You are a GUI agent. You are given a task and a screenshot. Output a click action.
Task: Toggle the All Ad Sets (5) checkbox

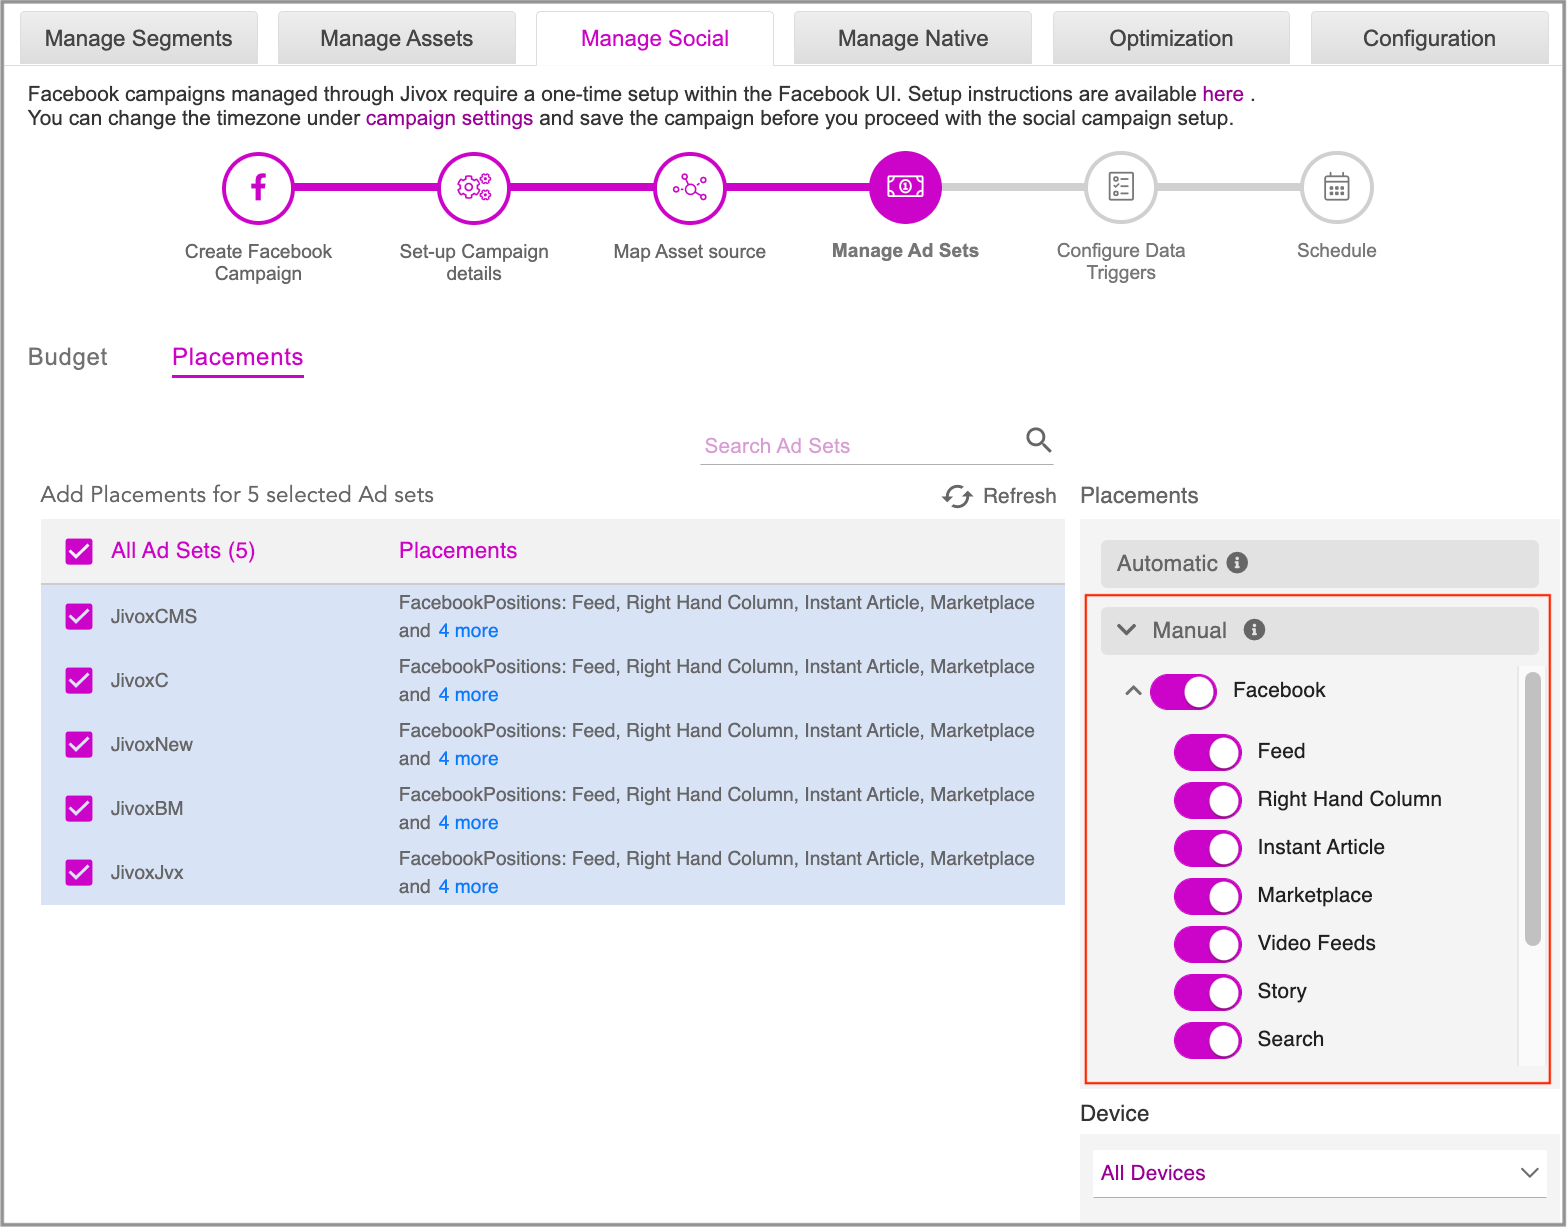point(79,551)
